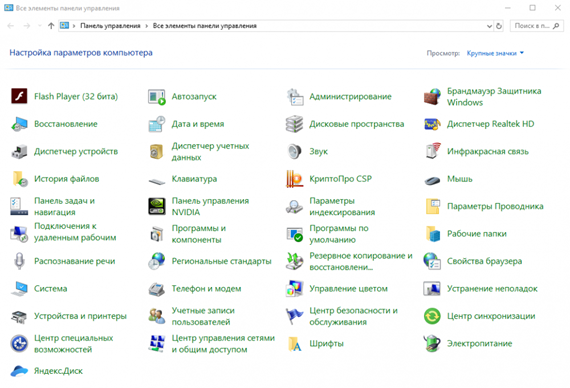Go forward with the Forward arrow
The image size is (570, 388).
27,26
